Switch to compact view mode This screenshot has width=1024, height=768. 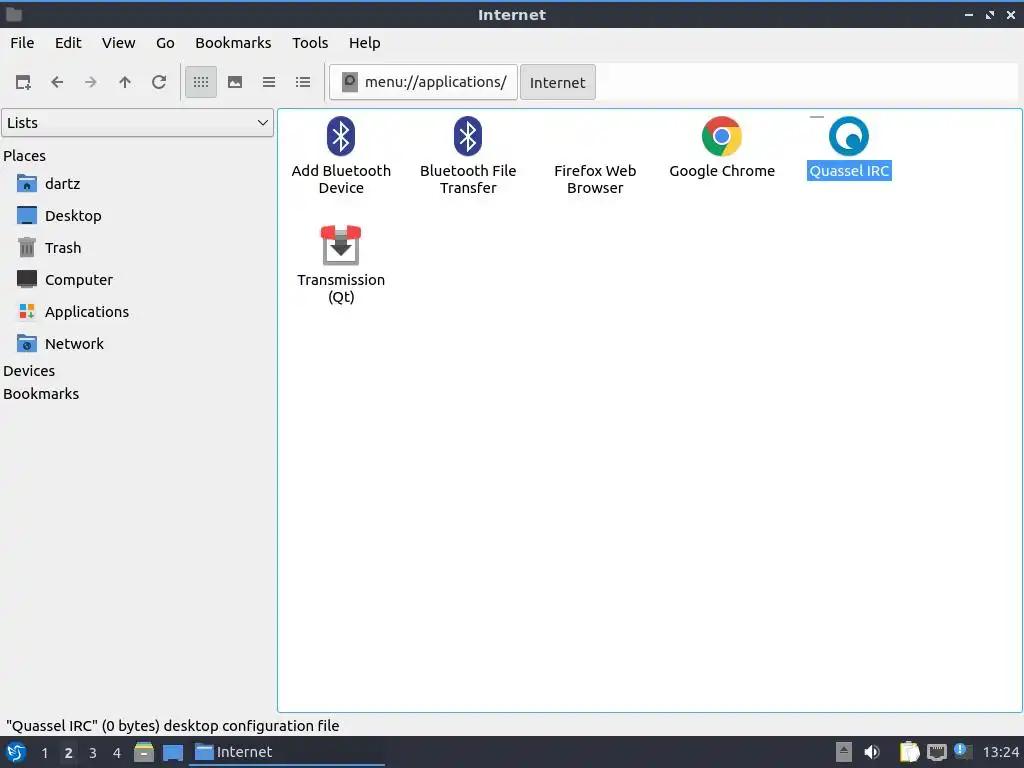point(269,82)
